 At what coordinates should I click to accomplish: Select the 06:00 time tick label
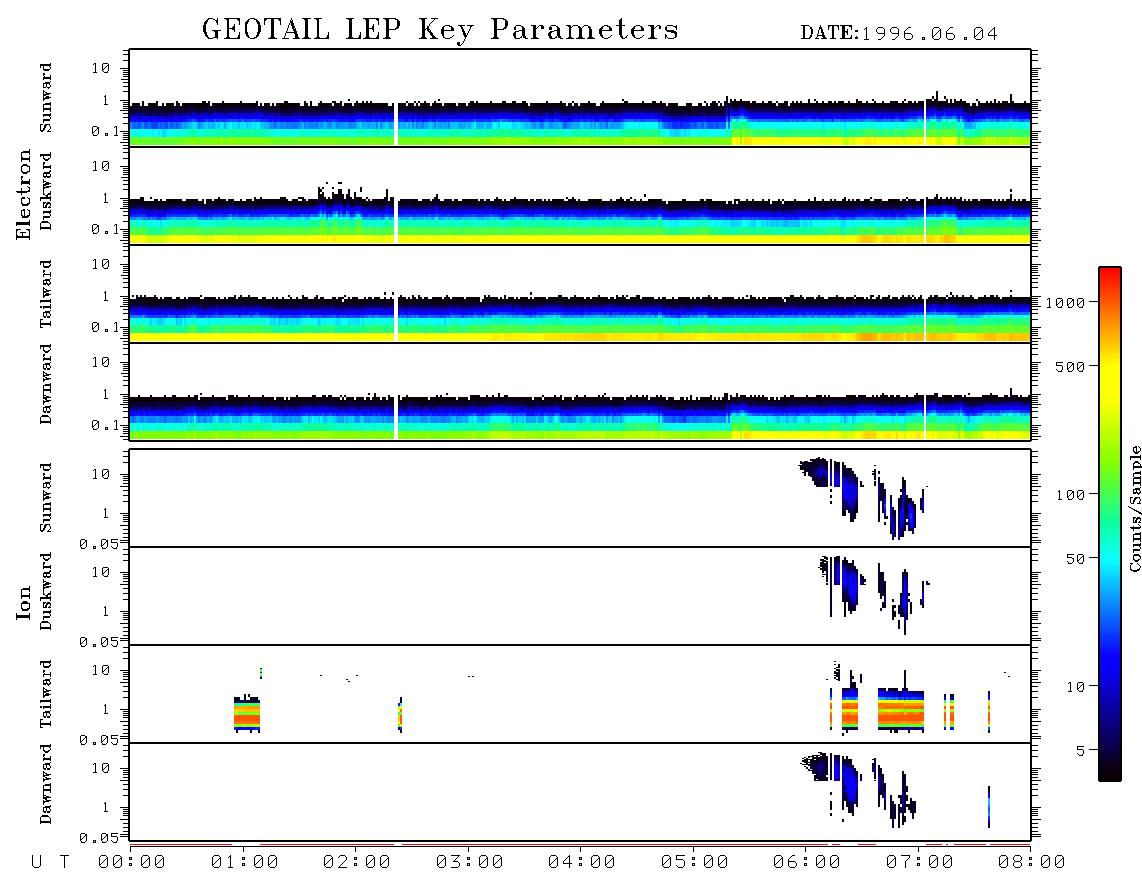click(x=807, y=863)
